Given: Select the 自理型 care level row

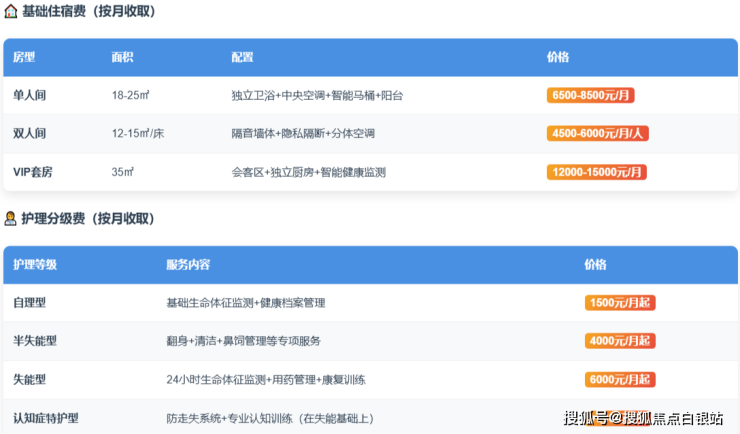Looking at the screenshot, I should click(x=30, y=302).
